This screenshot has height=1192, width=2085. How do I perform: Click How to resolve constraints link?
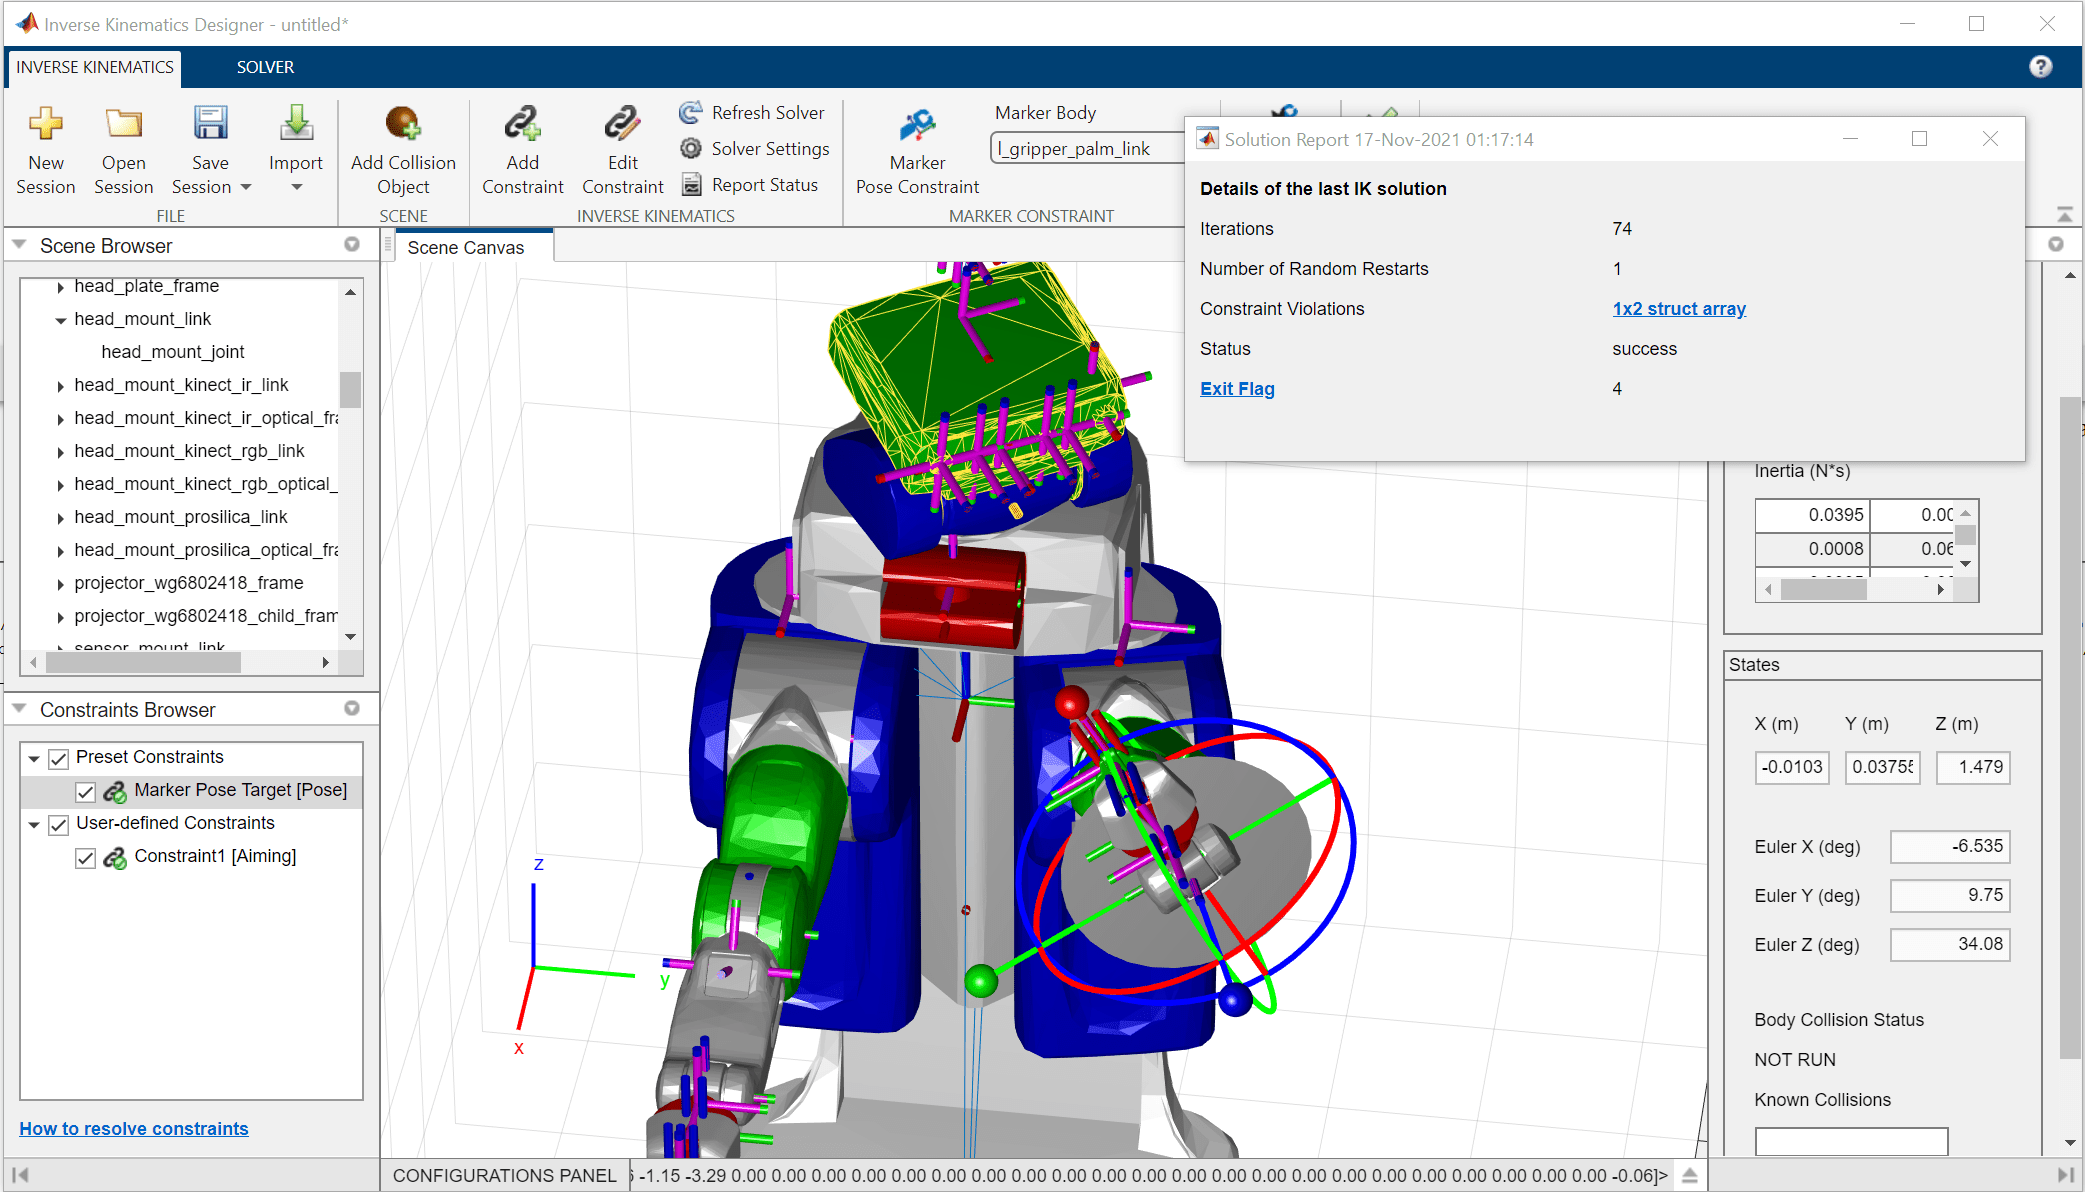134,1128
